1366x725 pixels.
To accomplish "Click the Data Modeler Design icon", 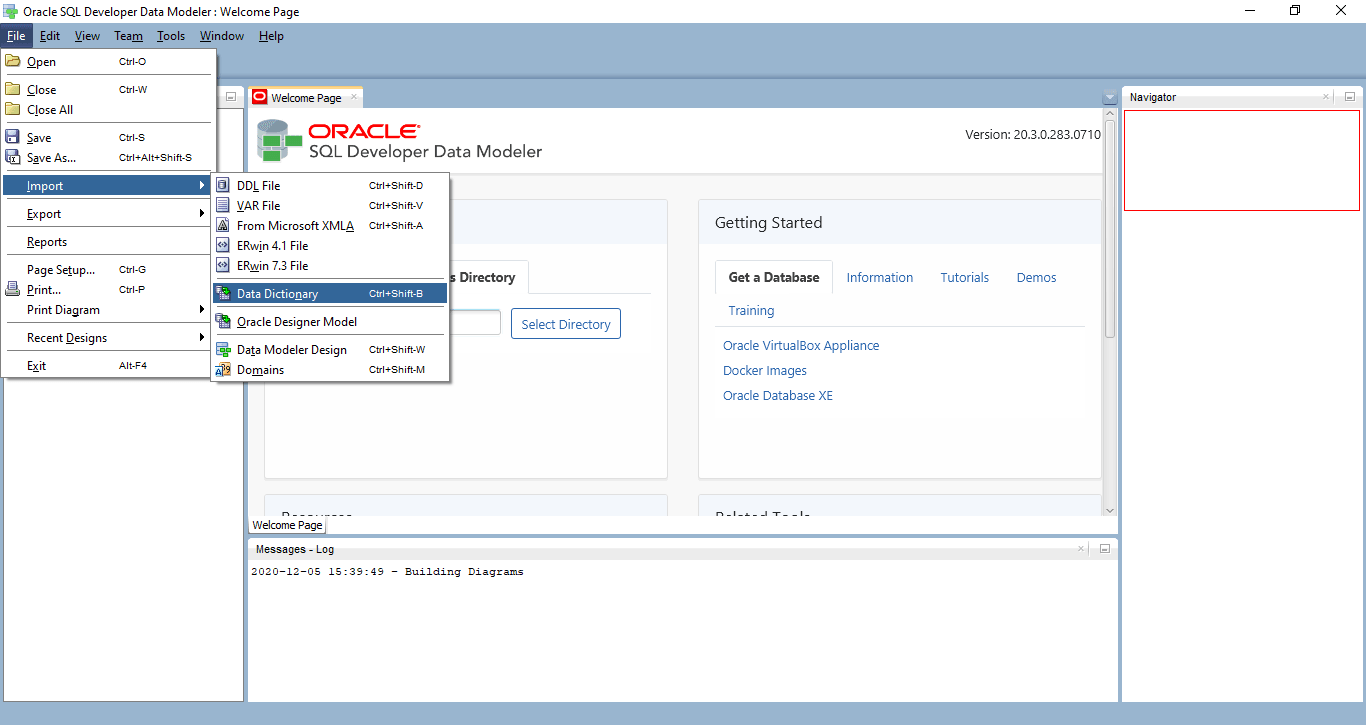I will 223,349.
